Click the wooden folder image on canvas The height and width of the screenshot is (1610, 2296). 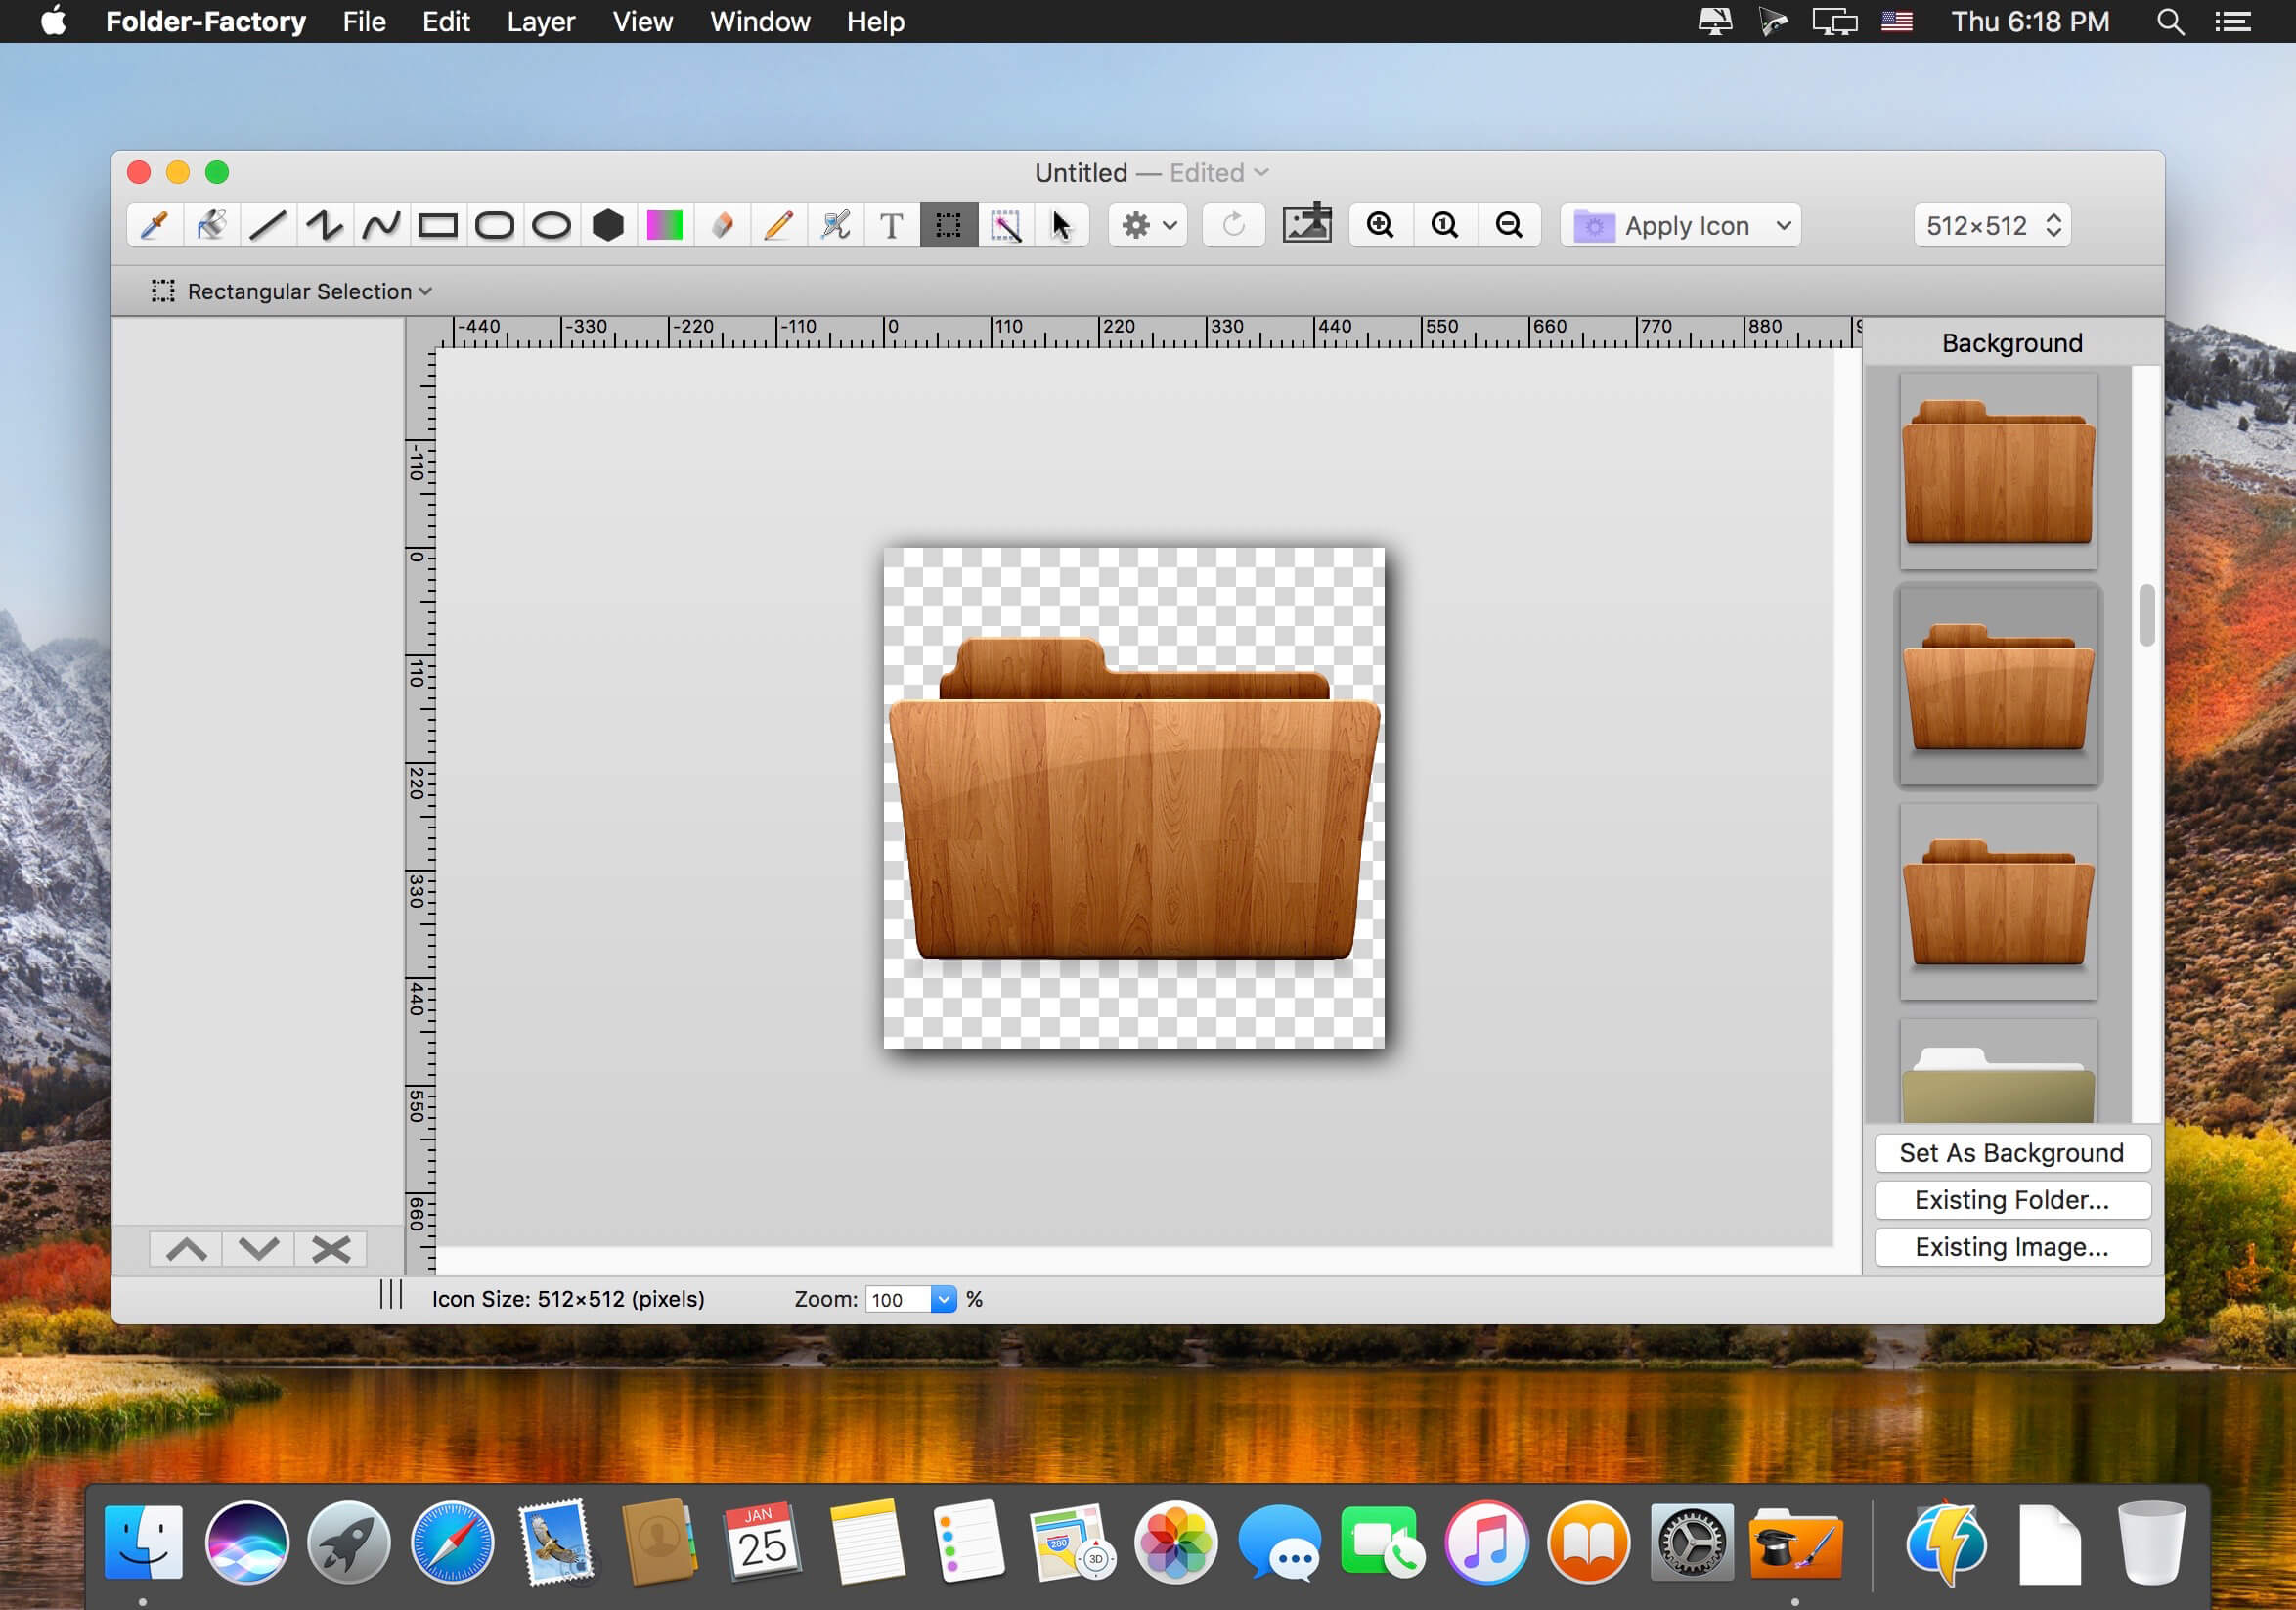(x=1134, y=798)
